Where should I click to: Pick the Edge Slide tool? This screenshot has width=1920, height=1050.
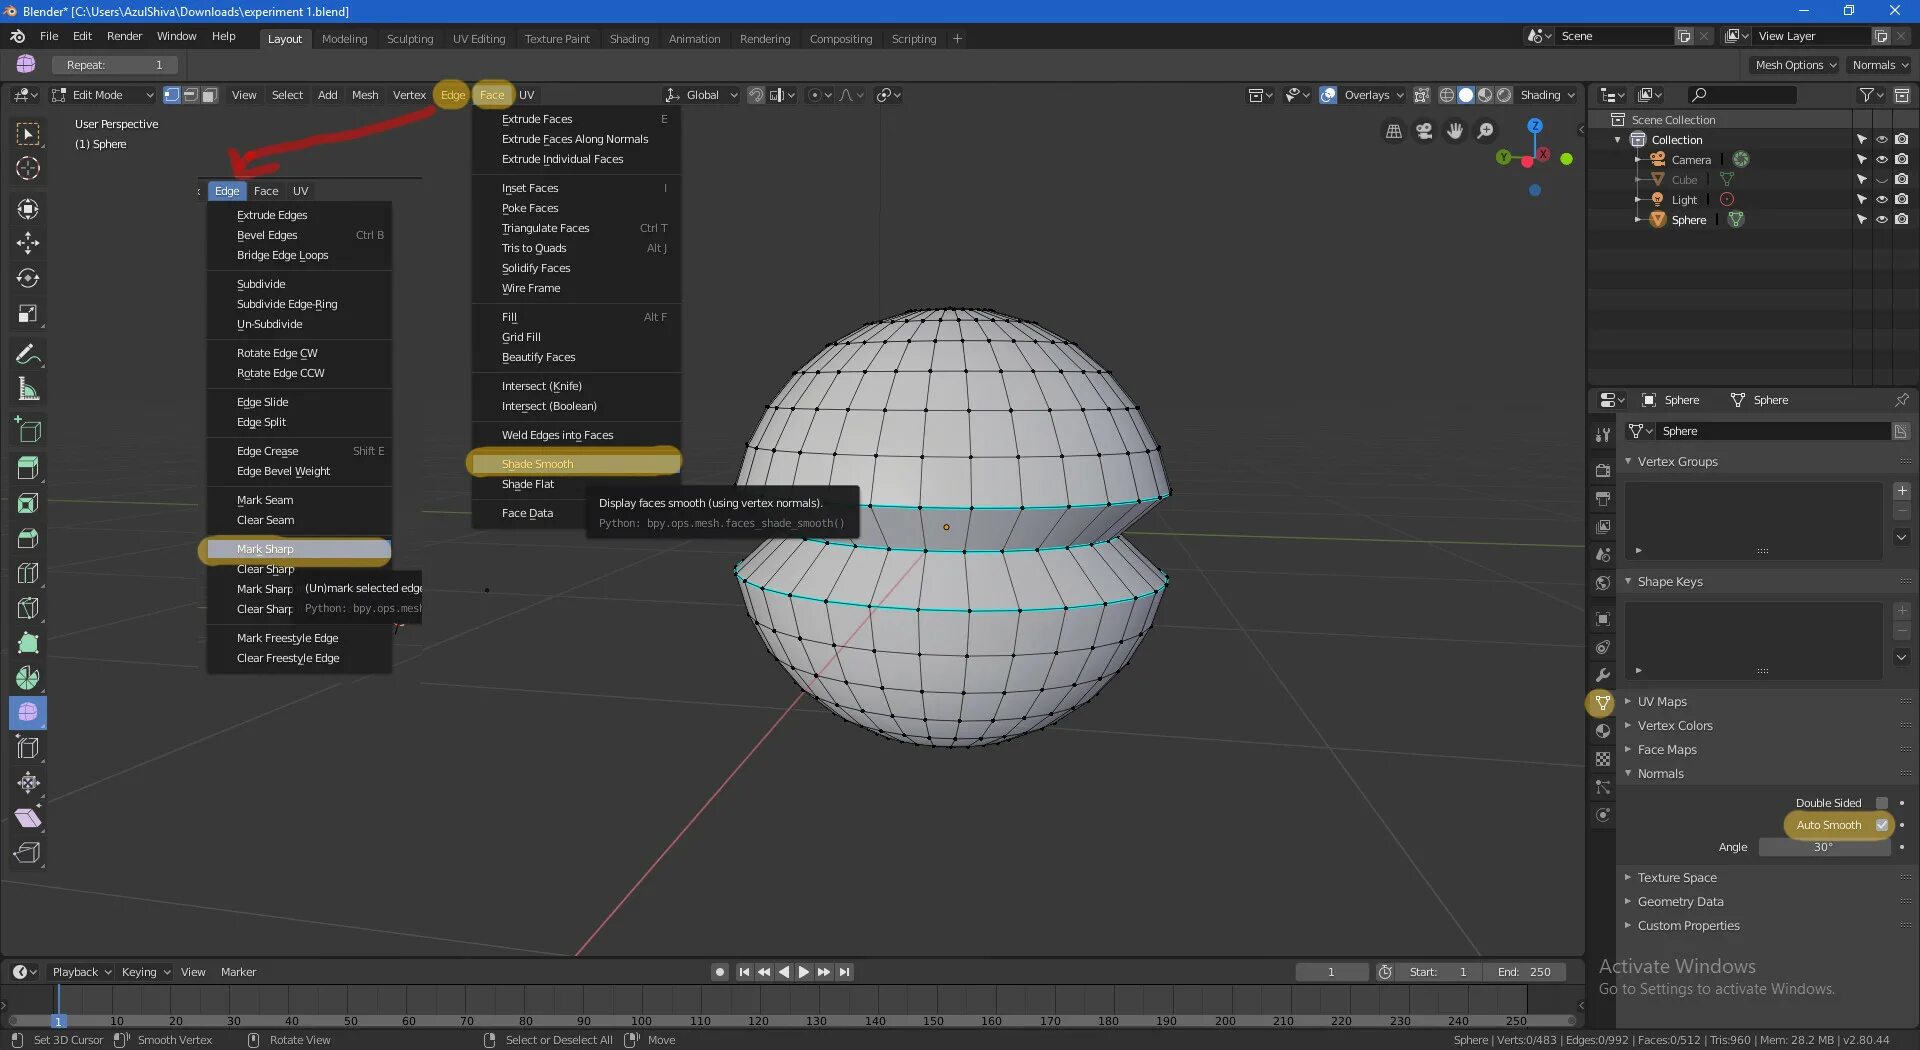pos(28,748)
